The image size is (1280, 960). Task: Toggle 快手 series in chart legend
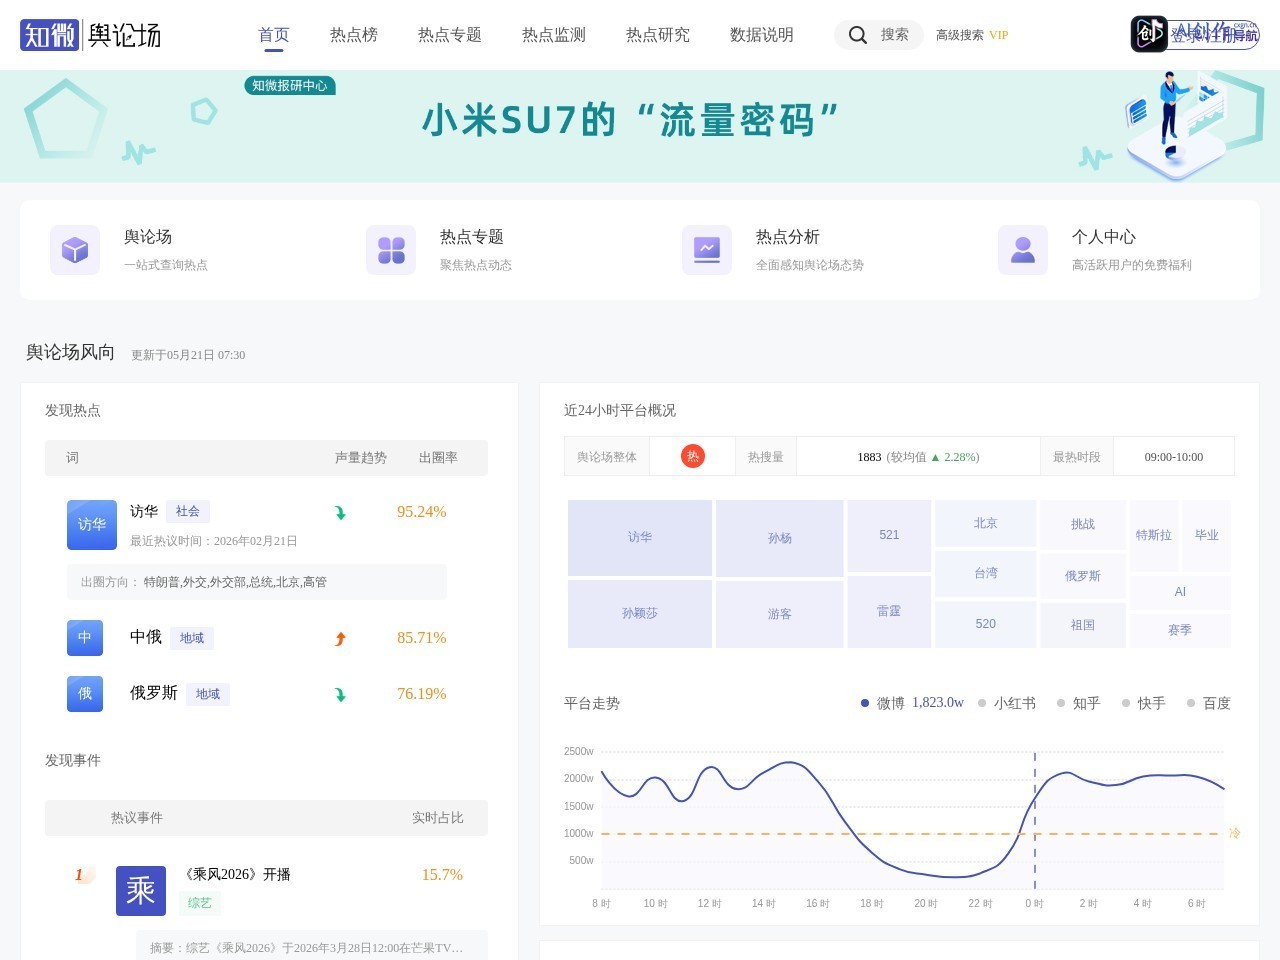pos(1144,703)
